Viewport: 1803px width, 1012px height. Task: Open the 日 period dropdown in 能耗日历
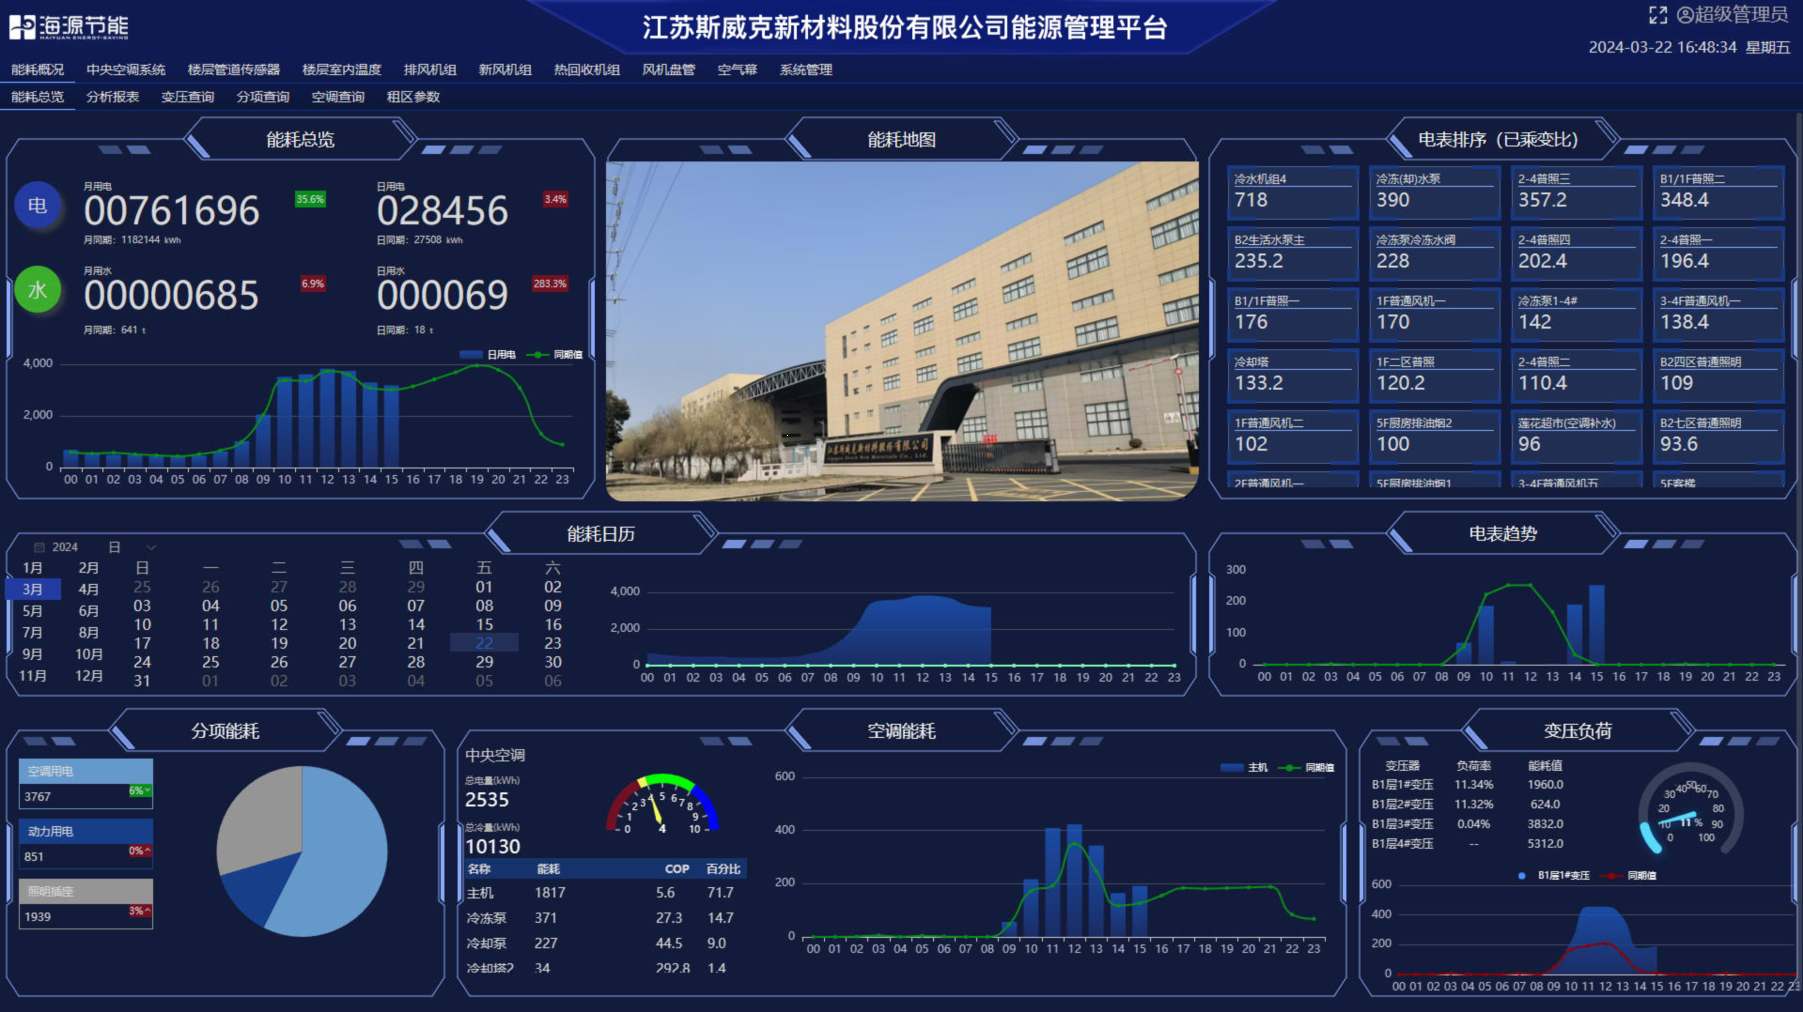[x=132, y=547]
